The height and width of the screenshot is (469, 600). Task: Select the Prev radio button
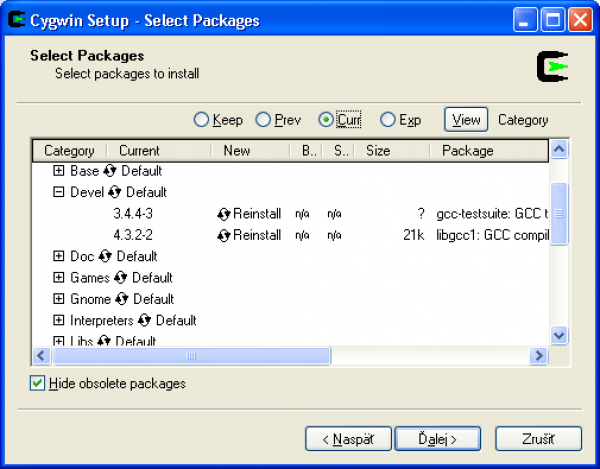point(263,120)
